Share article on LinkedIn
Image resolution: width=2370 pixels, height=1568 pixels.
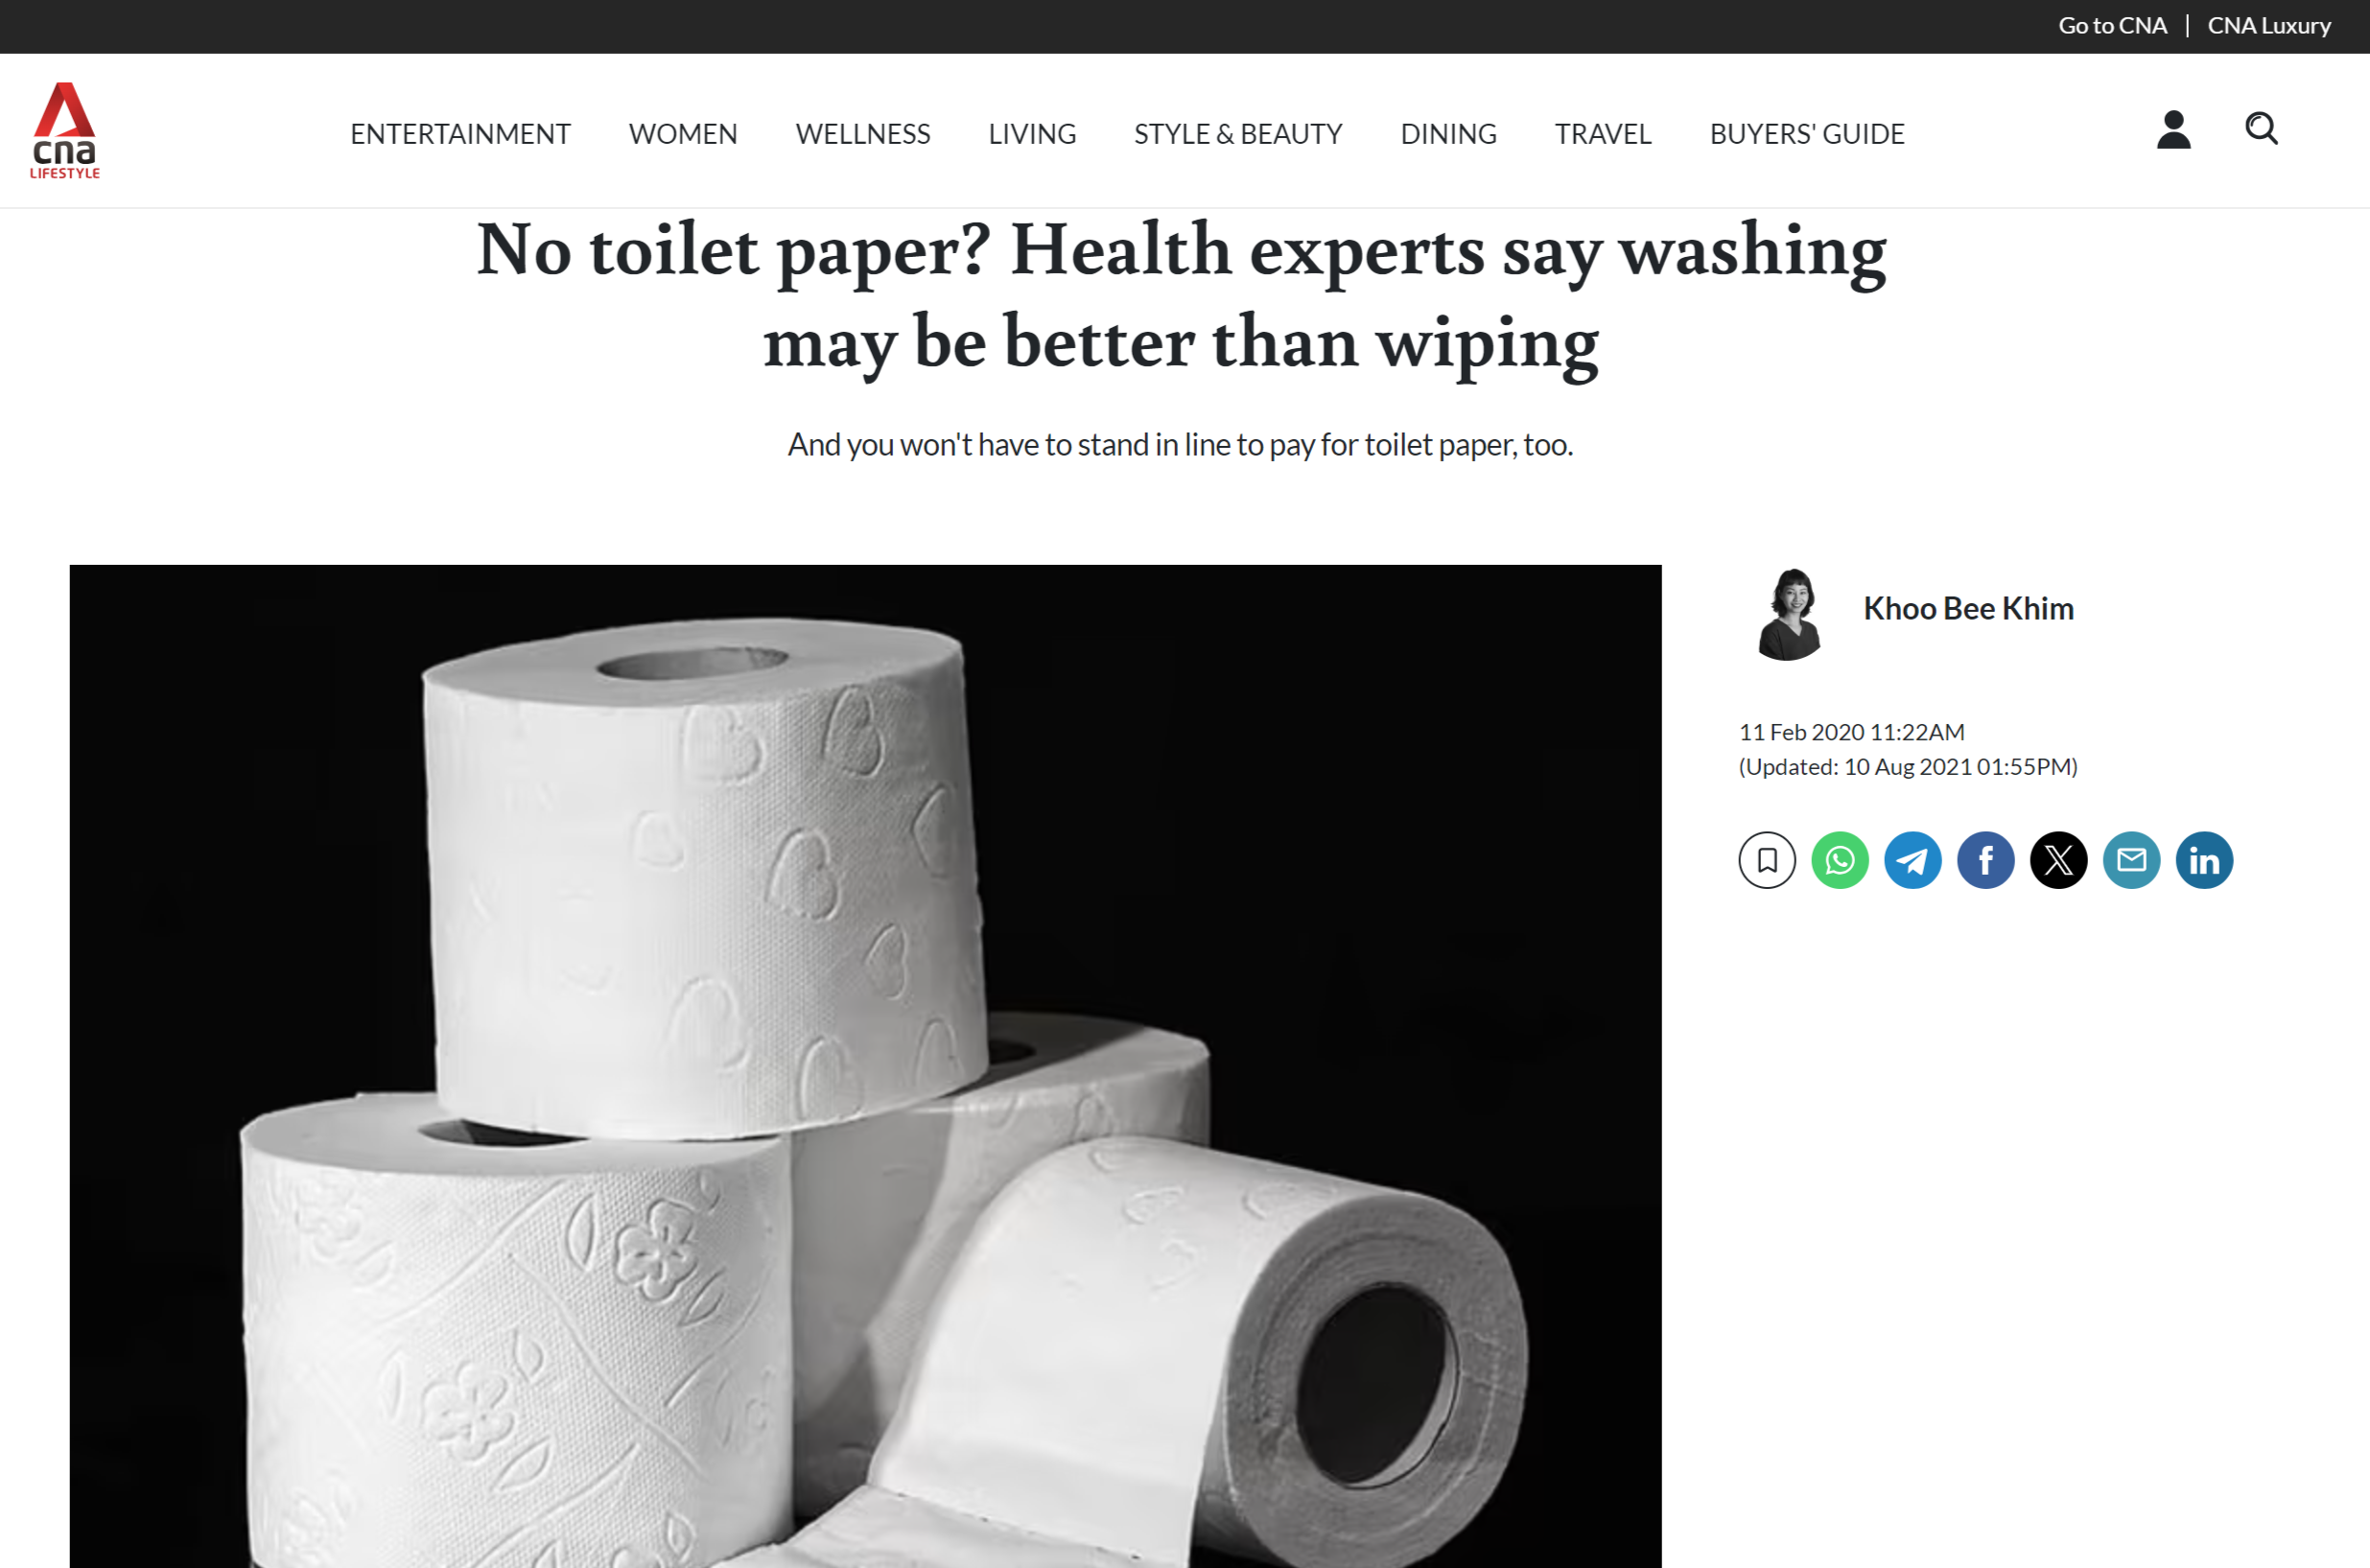[2205, 860]
